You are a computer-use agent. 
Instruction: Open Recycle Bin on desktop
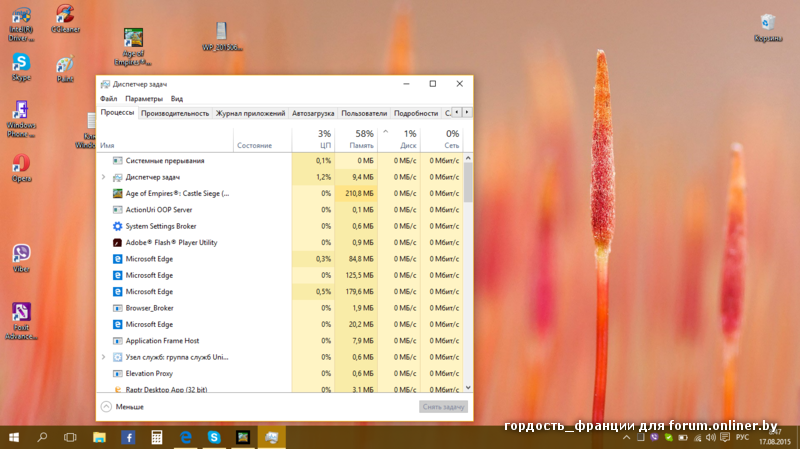[x=768, y=24]
